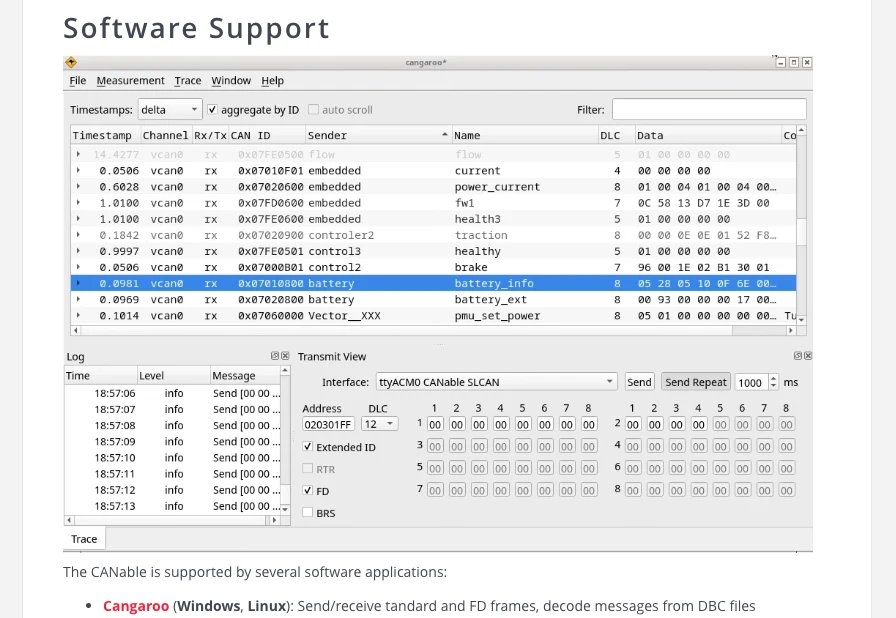Image resolution: width=896 pixels, height=618 pixels.
Task: Expand the battery_info message row
Action: (x=78, y=283)
